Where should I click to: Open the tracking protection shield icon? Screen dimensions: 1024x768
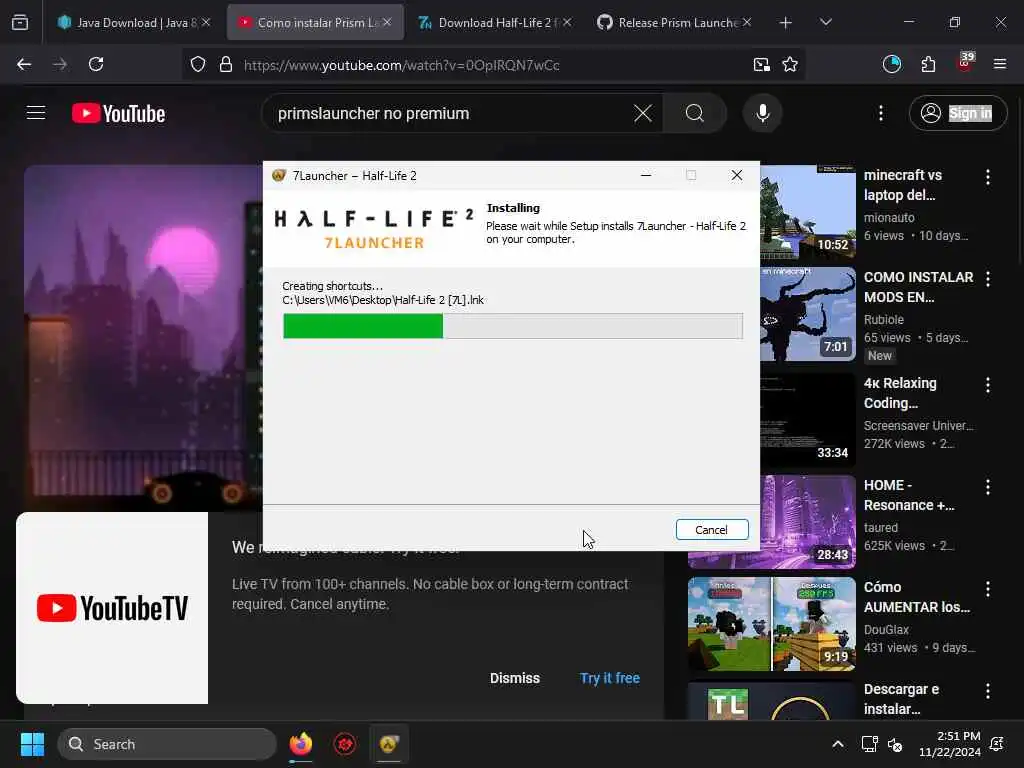click(198, 65)
